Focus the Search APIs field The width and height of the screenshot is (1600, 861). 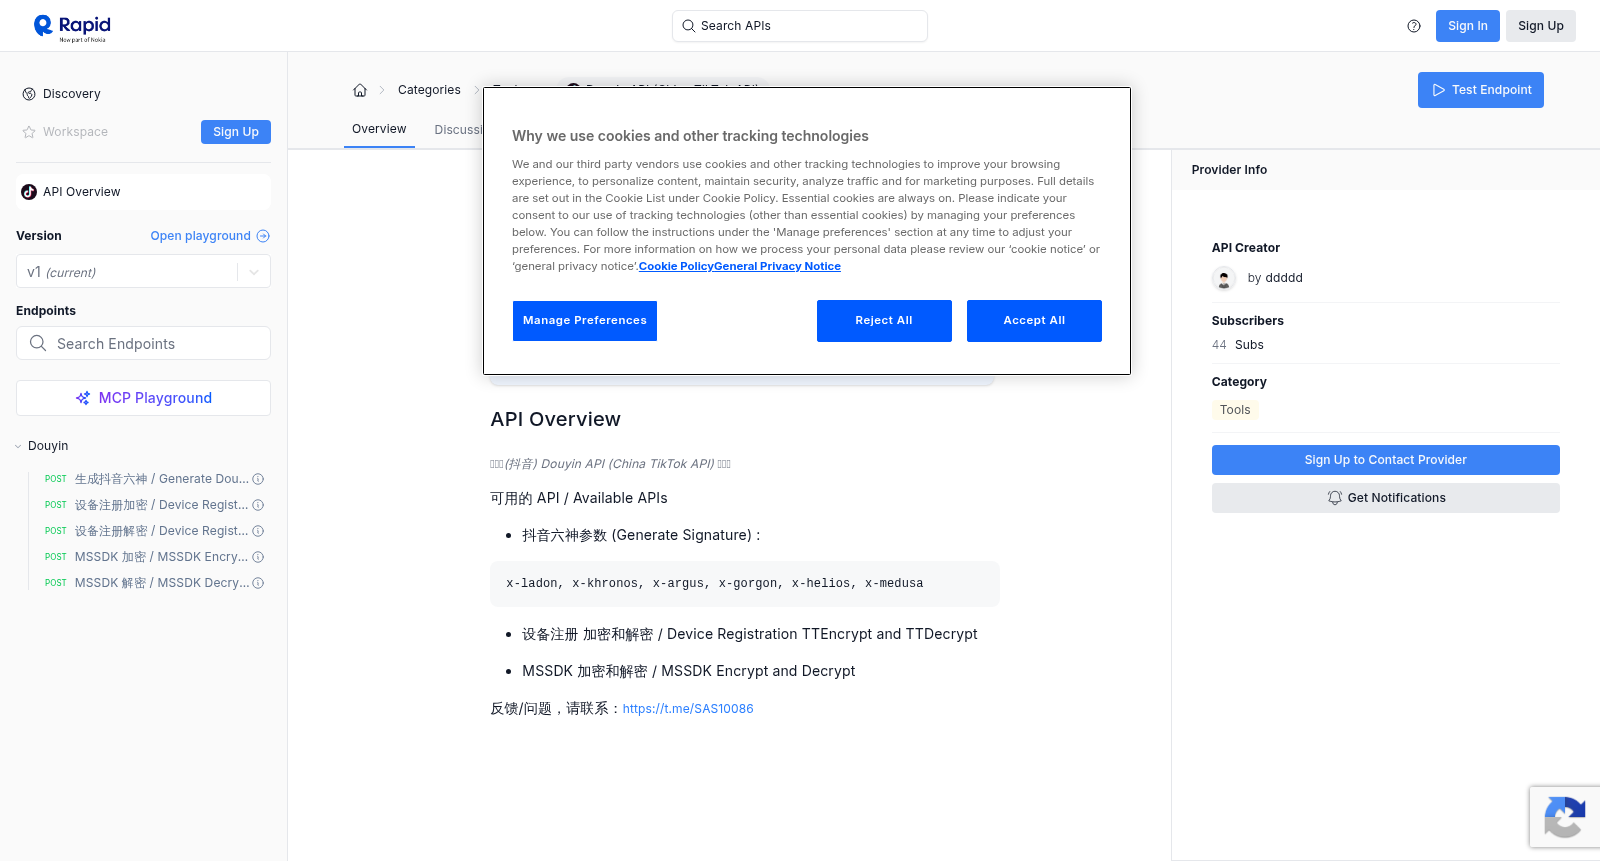(800, 26)
